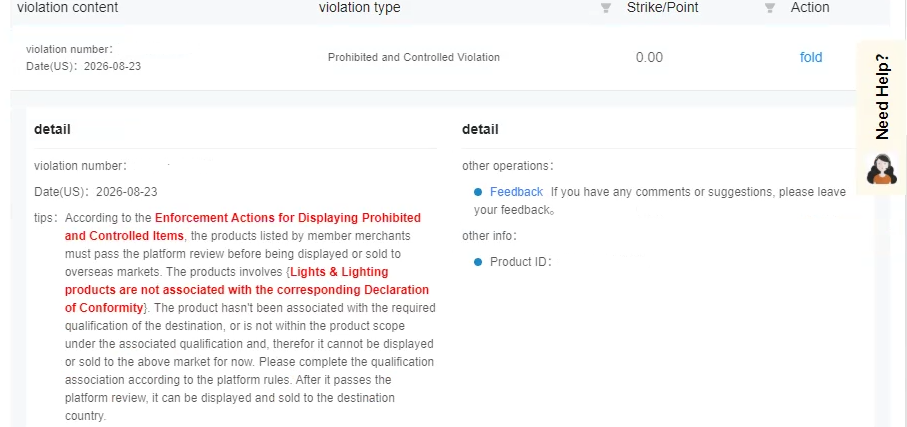Click the violation number label in details
The height and width of the screenshot is (427, 907).
click(x=80, y=166)
